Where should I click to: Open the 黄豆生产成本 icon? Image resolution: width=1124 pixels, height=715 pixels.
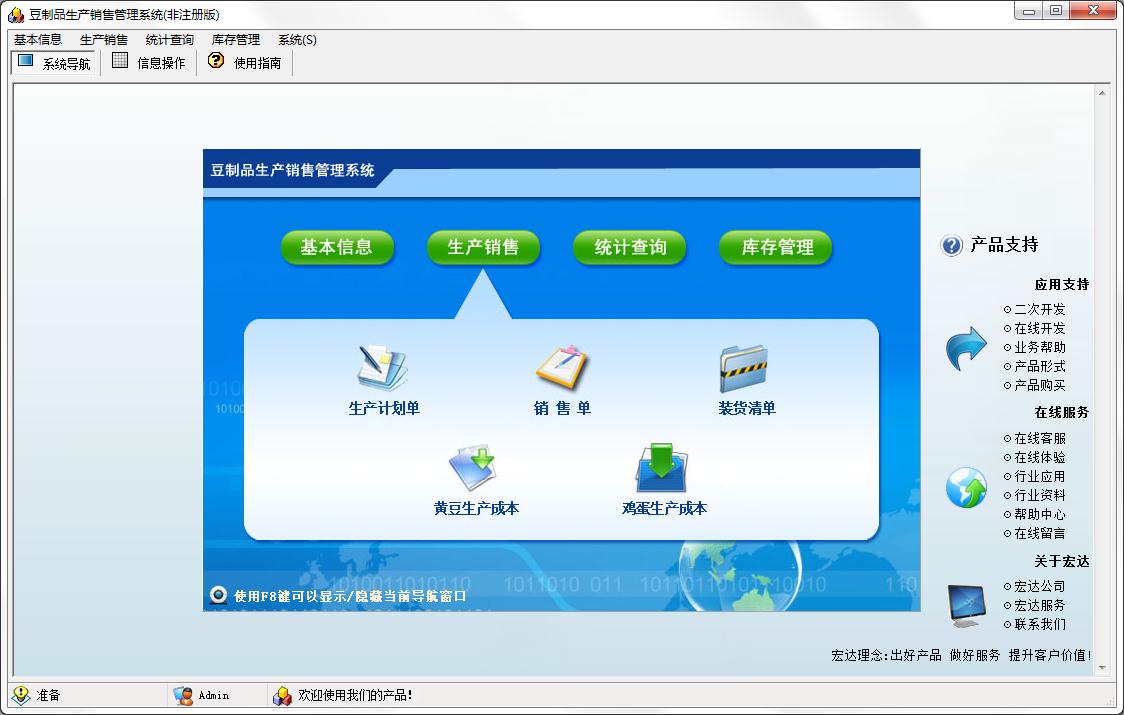pos(472,468)
